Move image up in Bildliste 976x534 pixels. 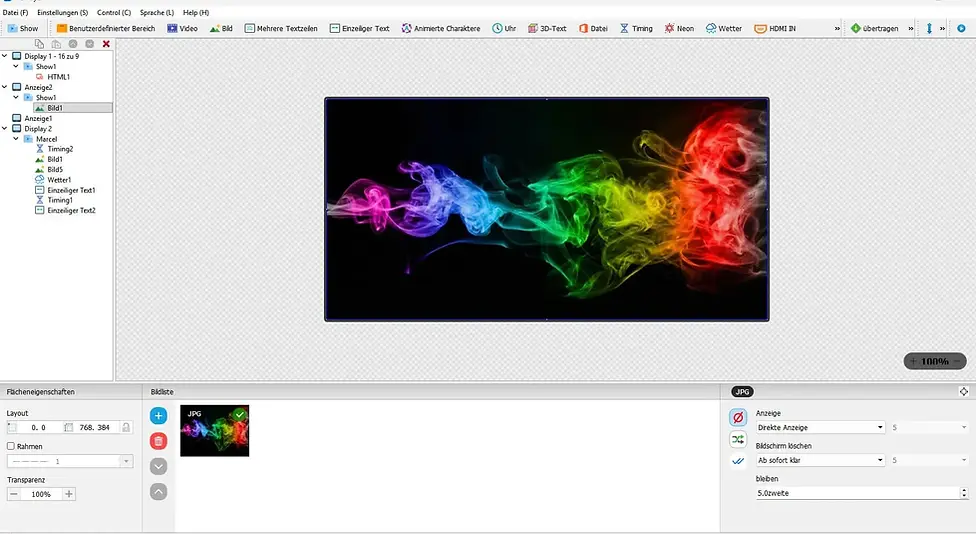pyautogui.click(x=159, y=492)
